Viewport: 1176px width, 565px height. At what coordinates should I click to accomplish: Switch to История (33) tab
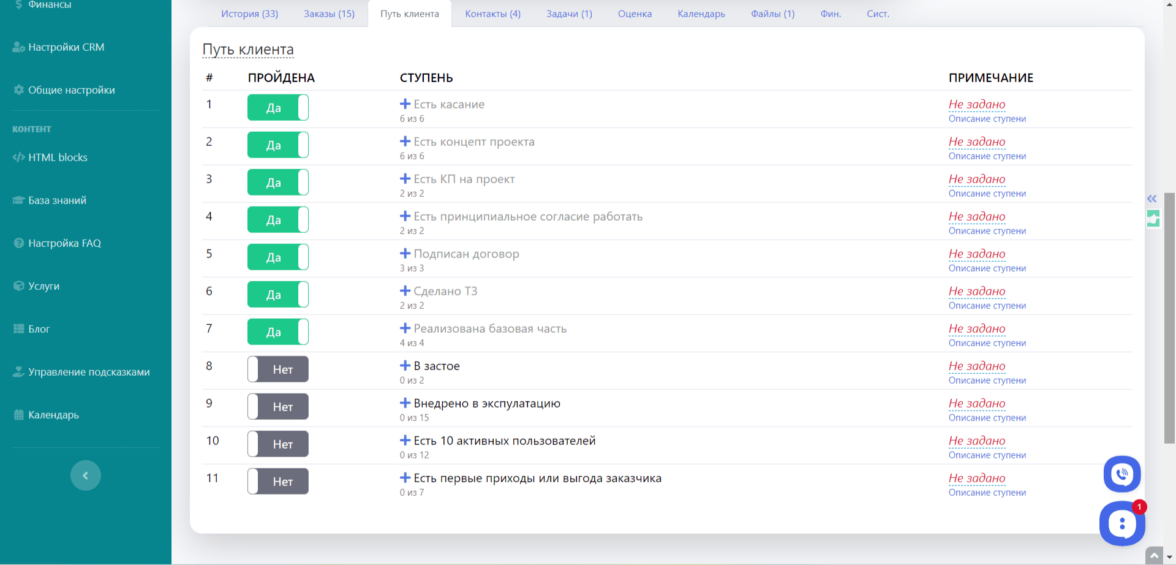coord(249,14)
